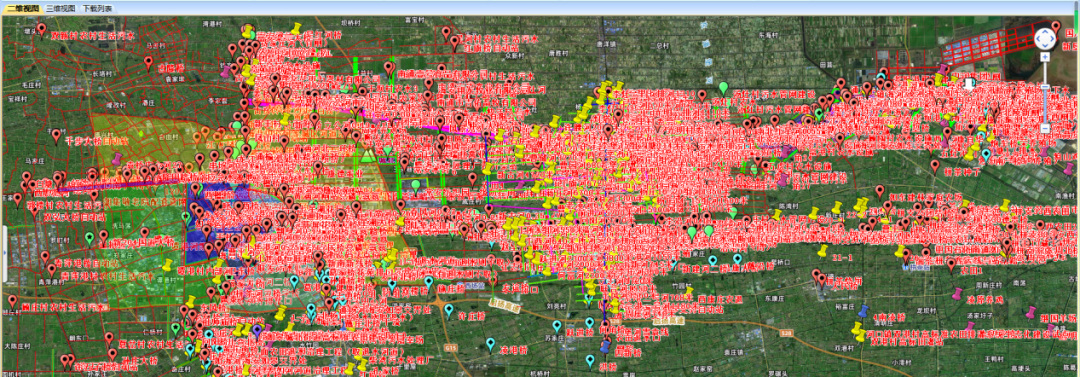
Task: Zoom out with the minus button
Action: (1045, 128)
